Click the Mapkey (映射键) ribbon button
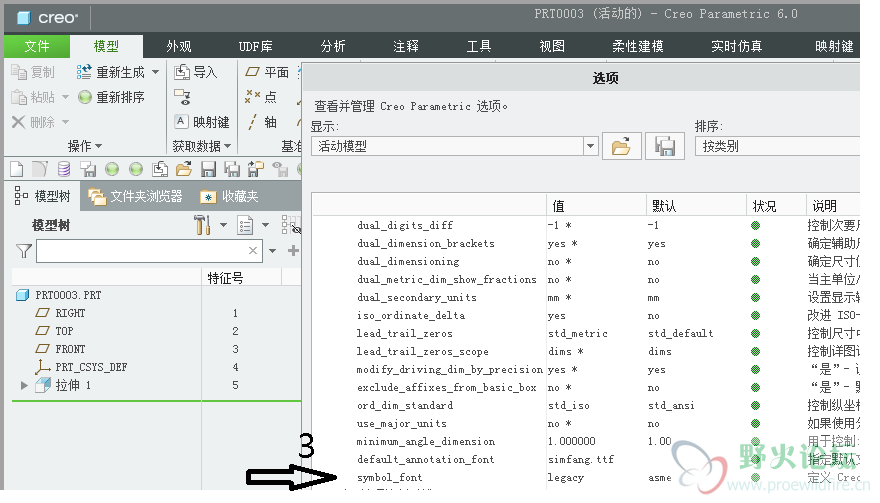The width and height of the screenshot is (880, 503). 202,122
